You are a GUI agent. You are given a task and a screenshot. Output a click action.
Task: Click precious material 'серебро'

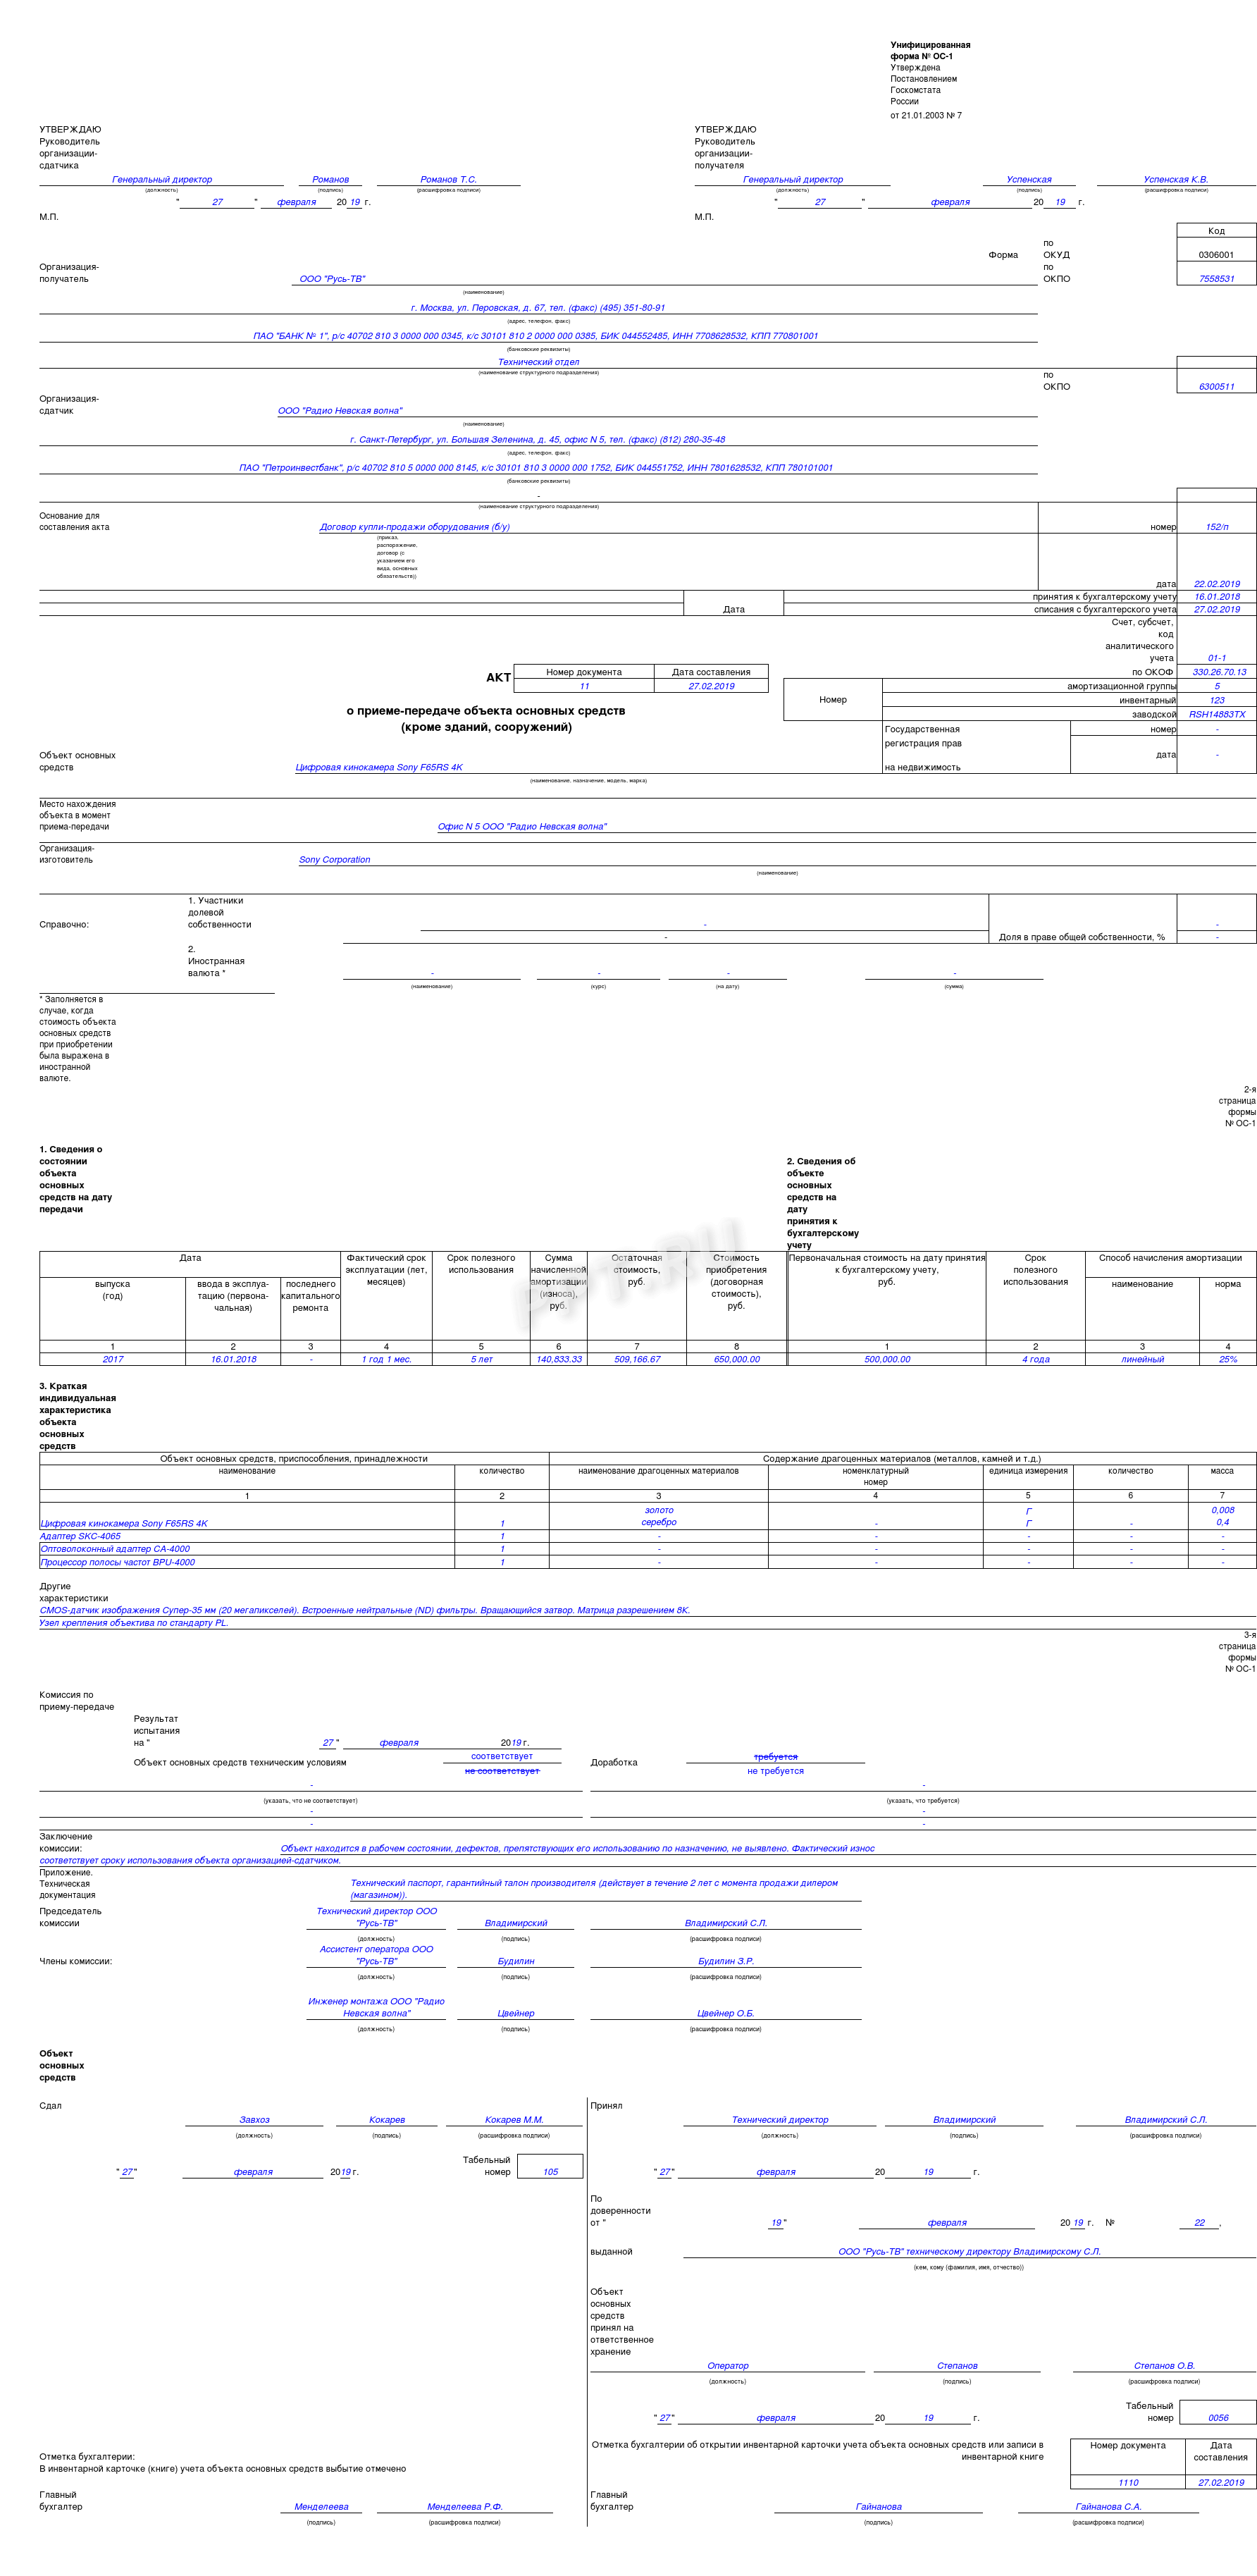point(659,1522)
